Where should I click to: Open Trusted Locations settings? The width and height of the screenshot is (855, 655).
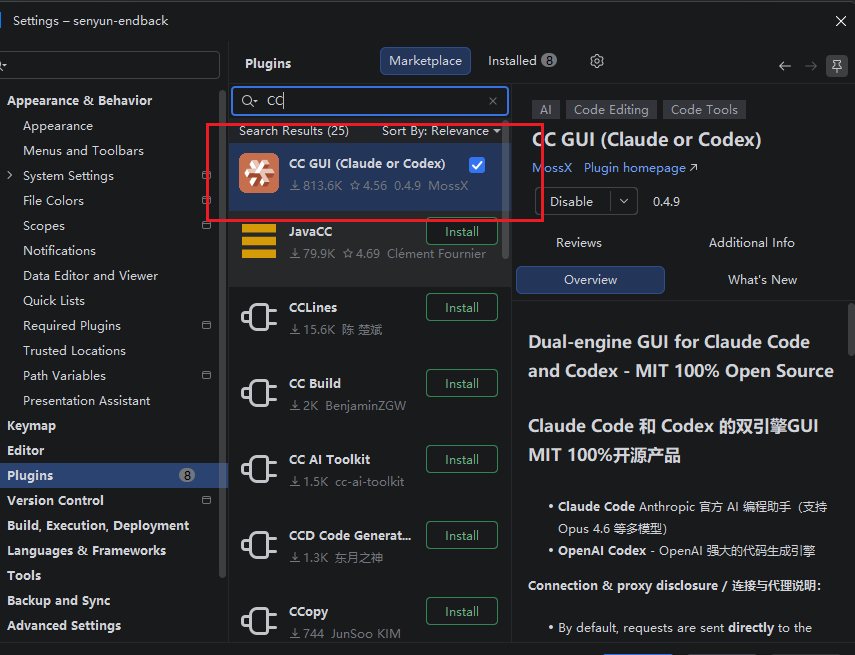74,351
